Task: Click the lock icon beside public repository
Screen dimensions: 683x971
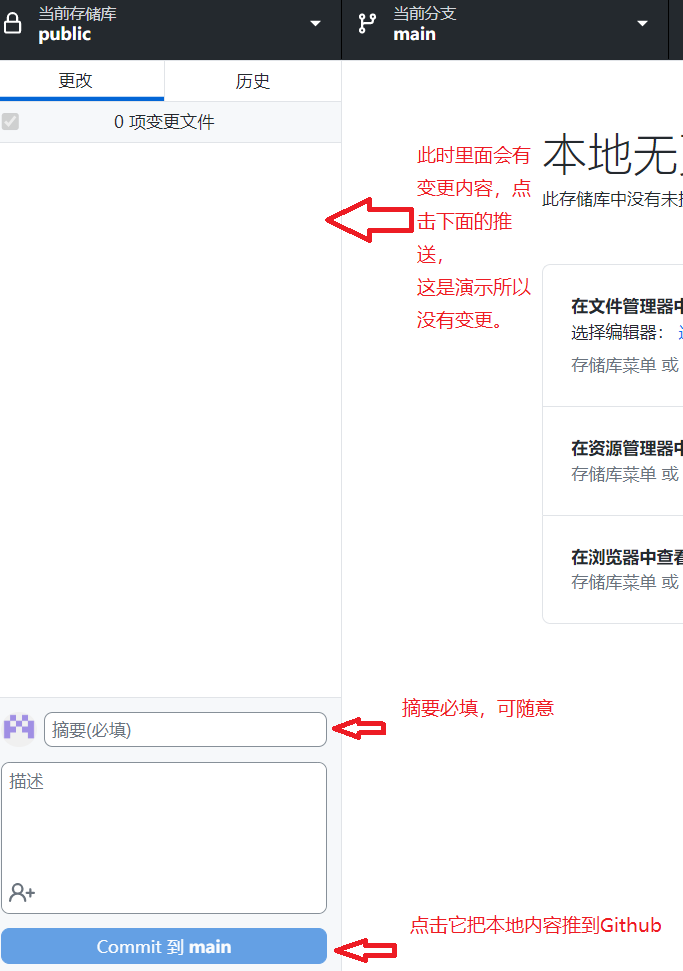Action: 12,24
